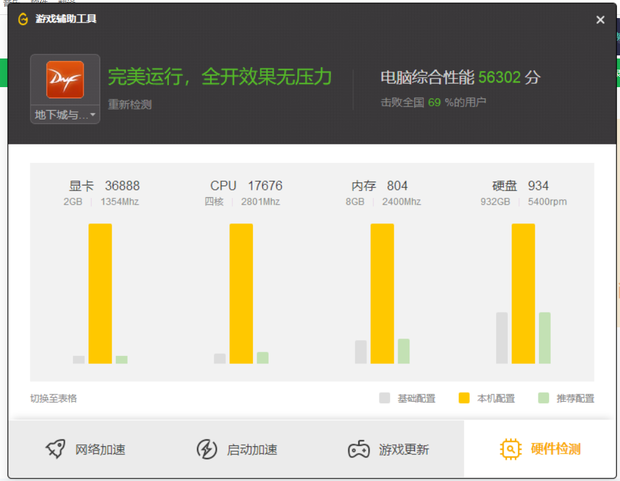Click the green 推荐配置 legend swatch
Viewport: 620px width, 481px height.
pyautogui.click(x=543, y=398)
